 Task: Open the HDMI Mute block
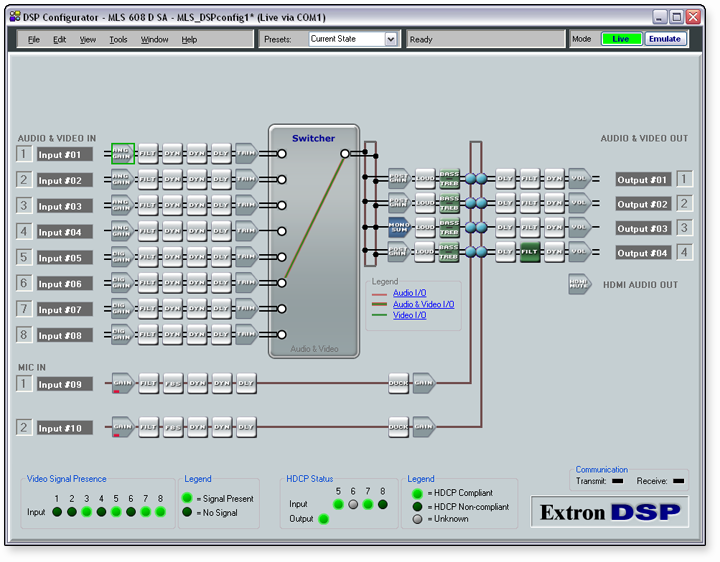click(580, 285)
